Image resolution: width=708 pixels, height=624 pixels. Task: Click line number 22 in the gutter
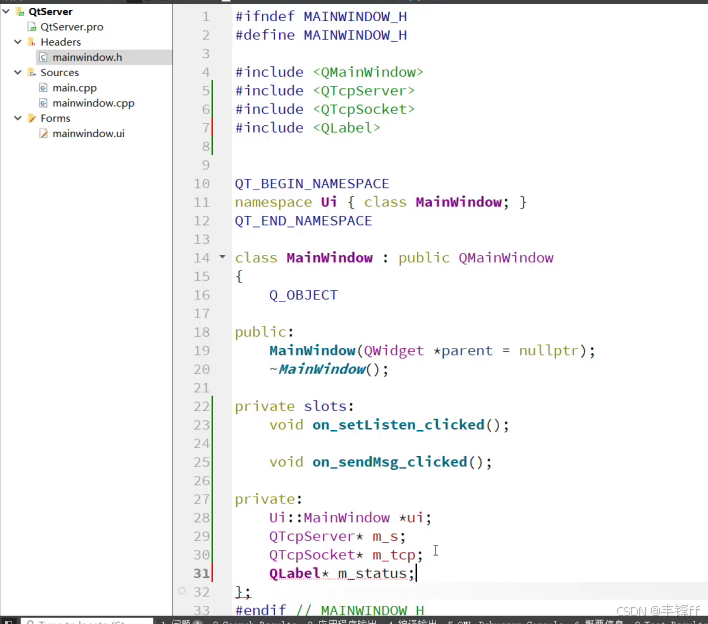[x=202, y=406]
